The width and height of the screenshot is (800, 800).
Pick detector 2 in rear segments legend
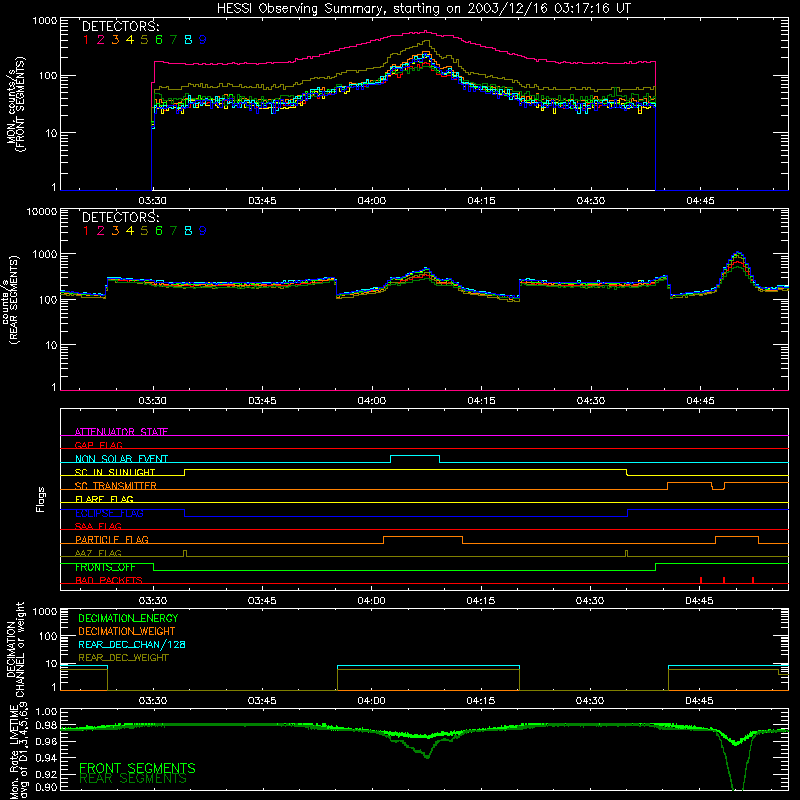[101, 231]
